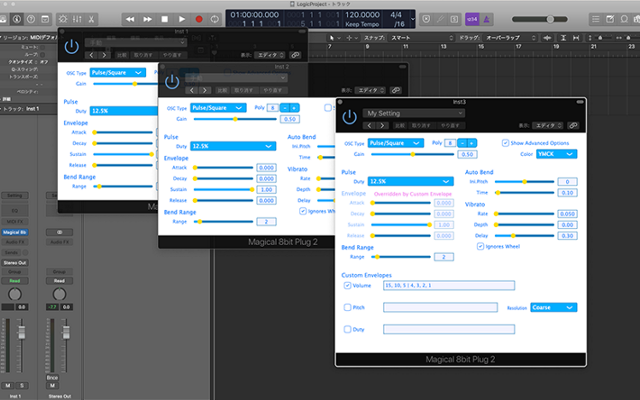Open Toolbar view icon
Image resolution: width=640 pixels, height=400 pixels.
click(45, 19)
